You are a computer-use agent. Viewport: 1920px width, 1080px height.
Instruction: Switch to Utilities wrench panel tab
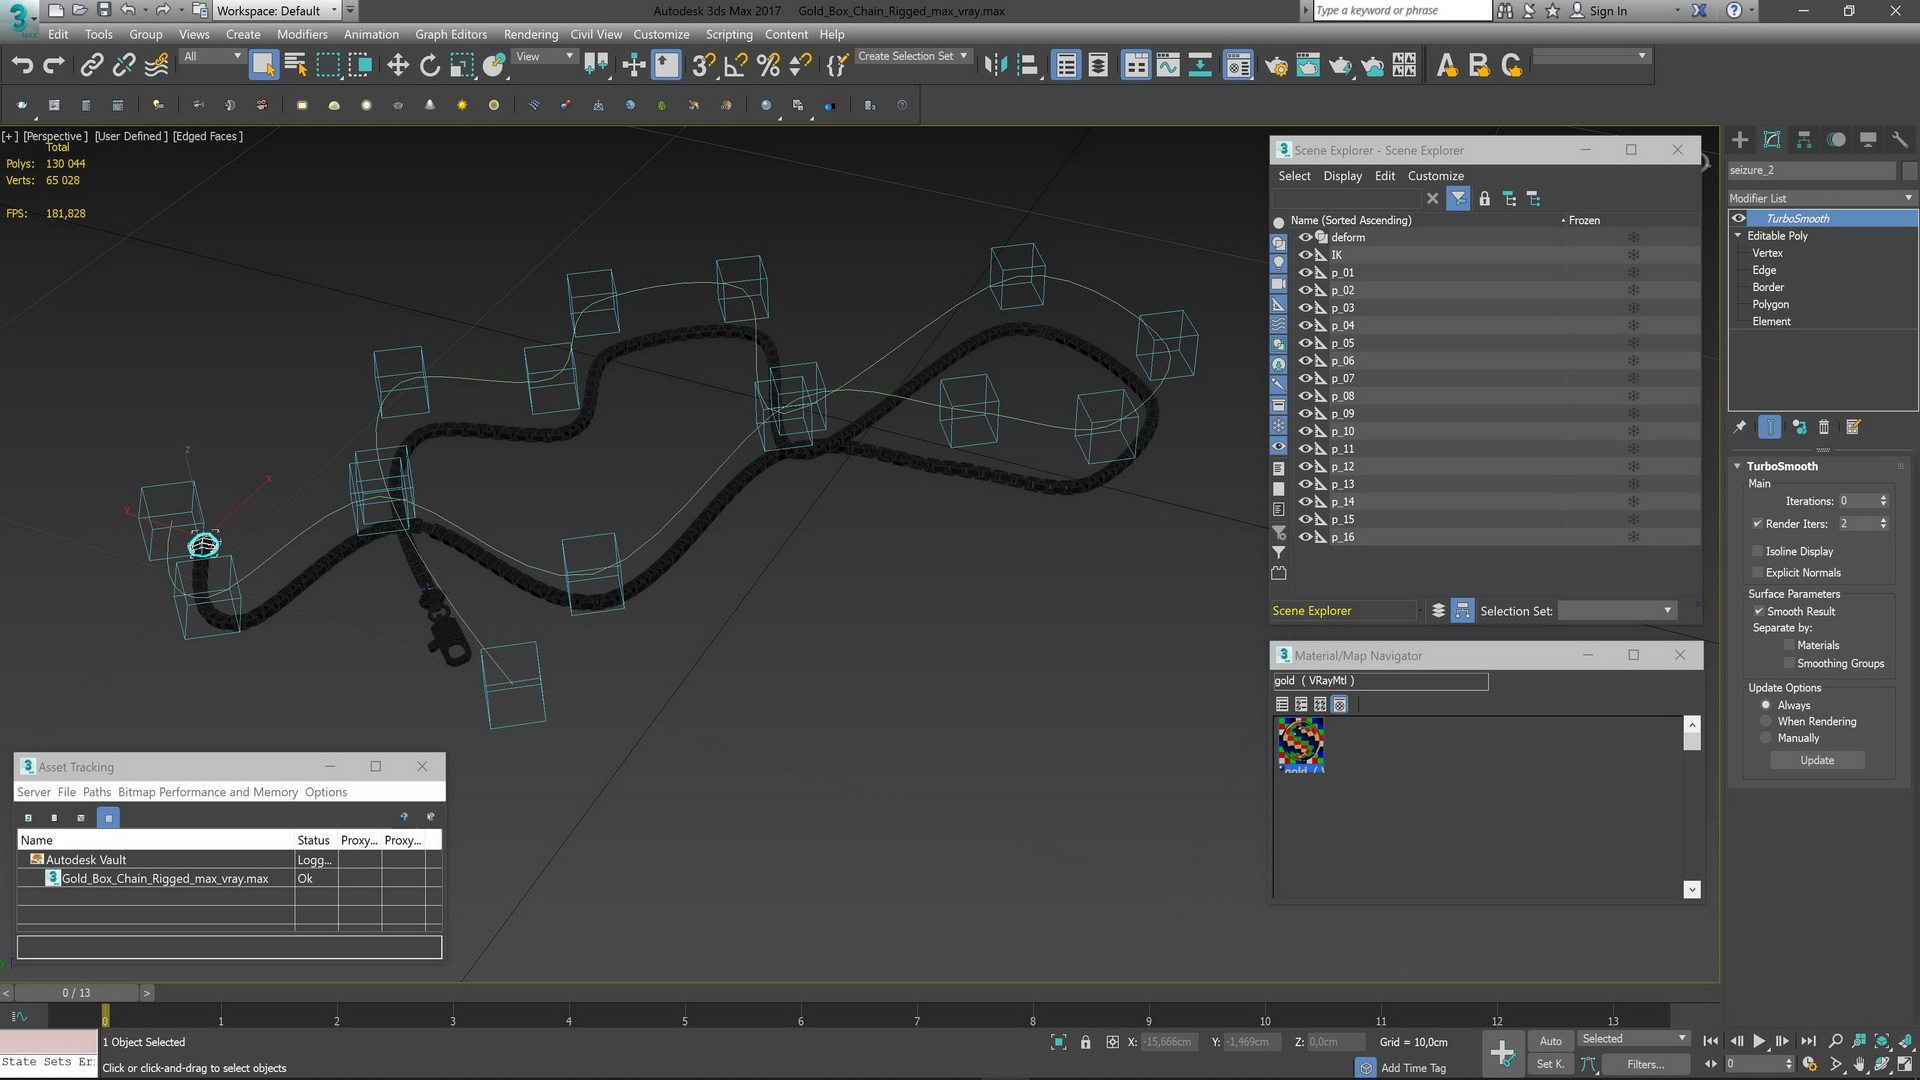click(1900, 140)
